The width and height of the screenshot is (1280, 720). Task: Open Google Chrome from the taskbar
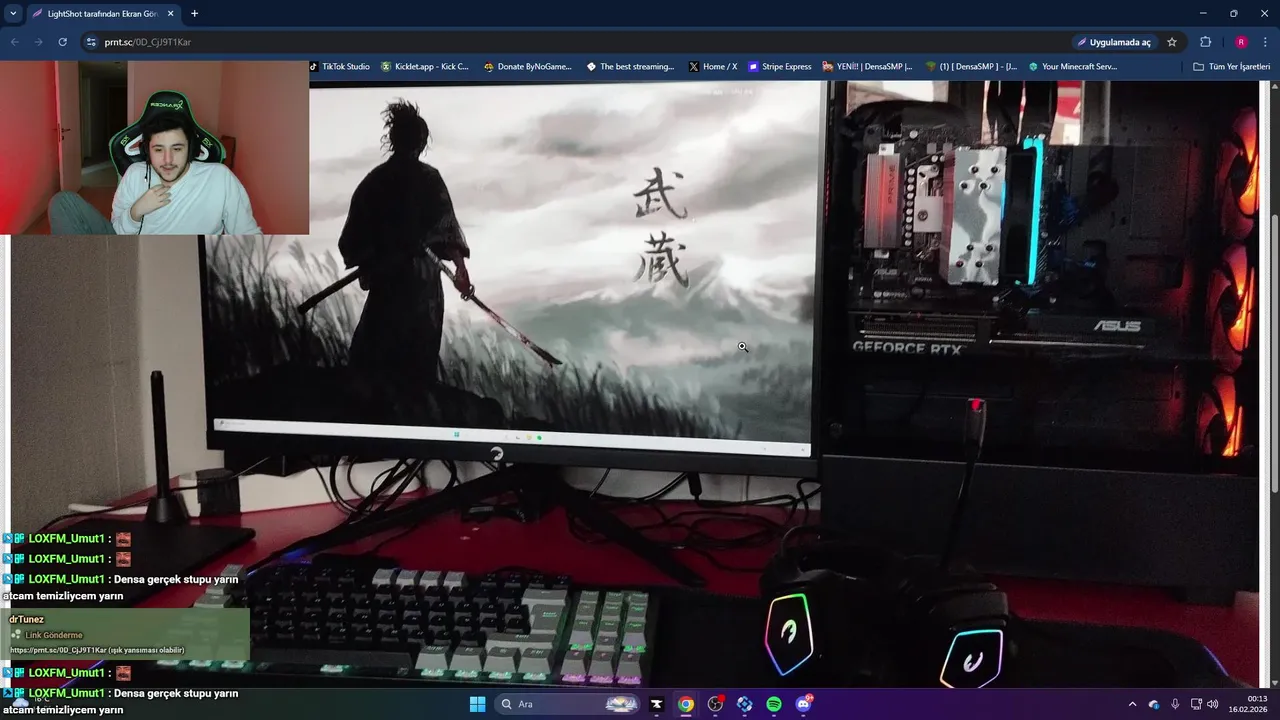pos(685,704)
